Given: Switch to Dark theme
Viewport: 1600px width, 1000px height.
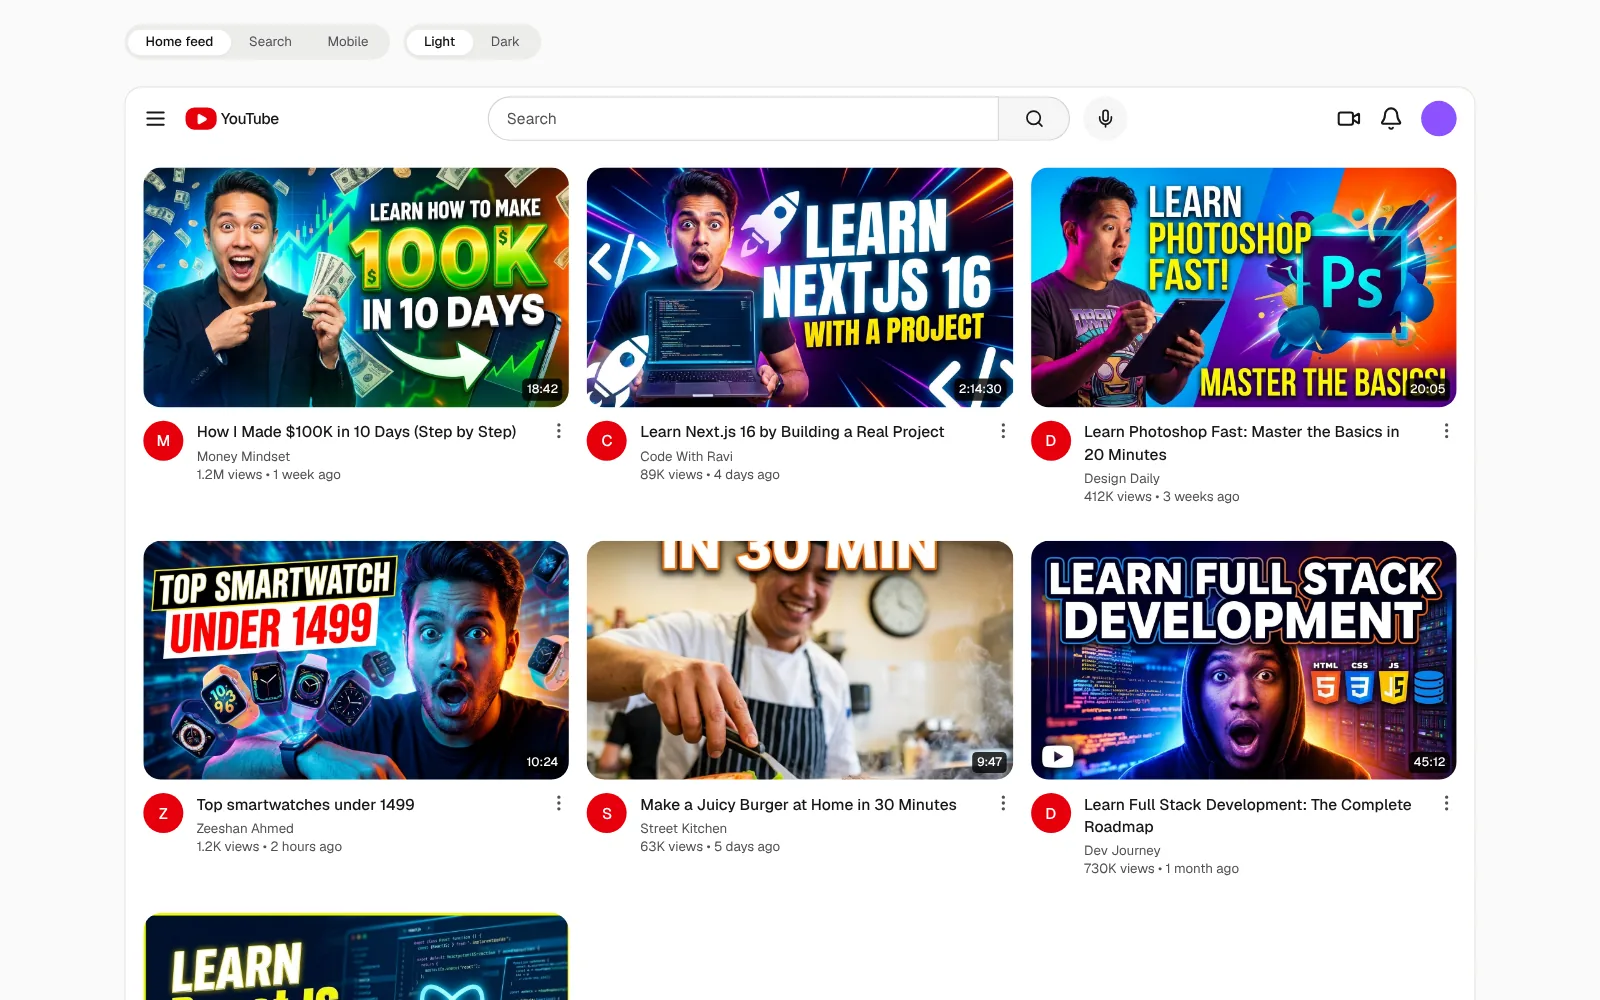Looking at the screenshot, I should click(x=505, y=42).
